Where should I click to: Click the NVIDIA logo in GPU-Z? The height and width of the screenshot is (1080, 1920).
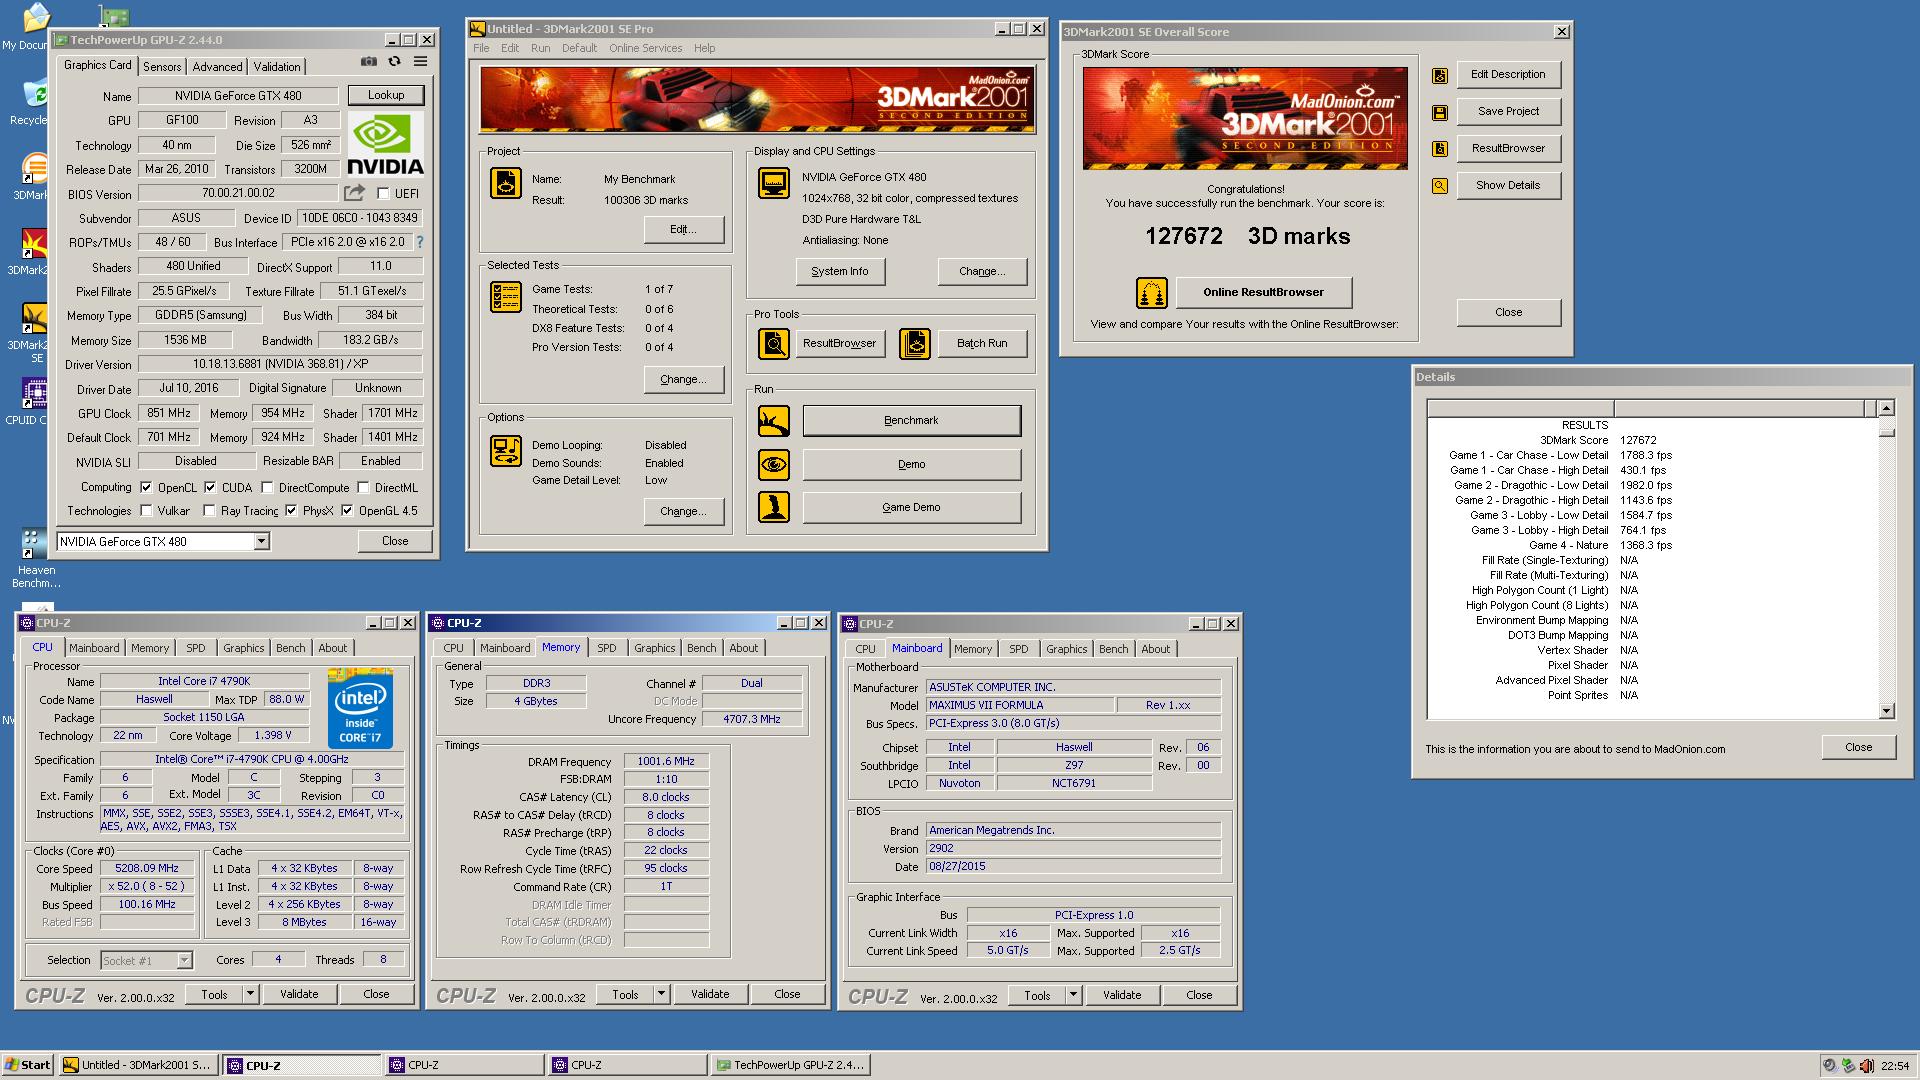tap(386, 144)
